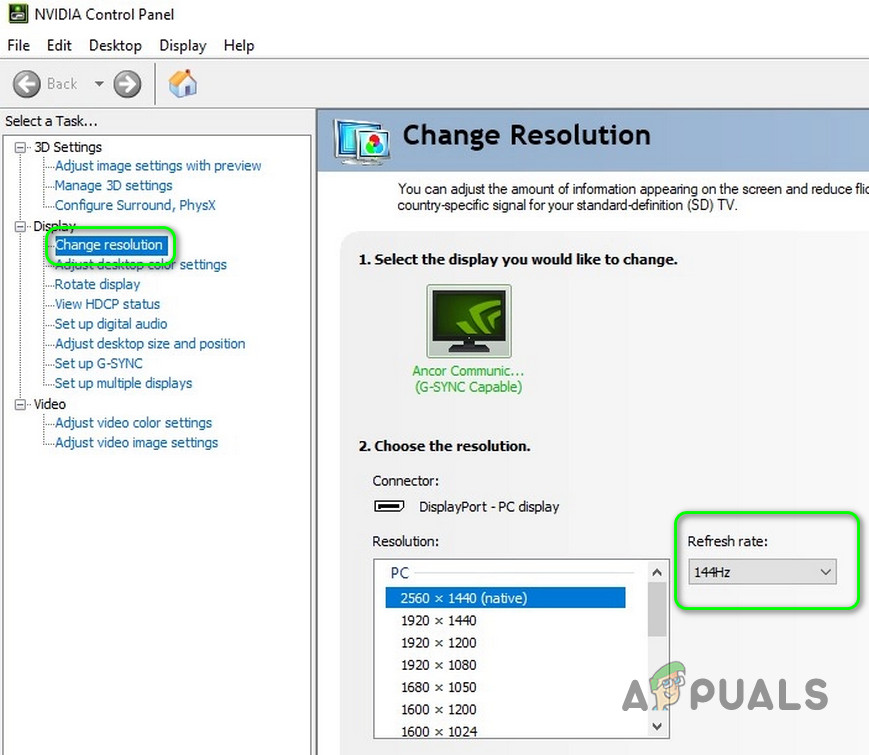Open Adjust video image settings
Screen dimensions: 869x755
[x=136, y=443]
